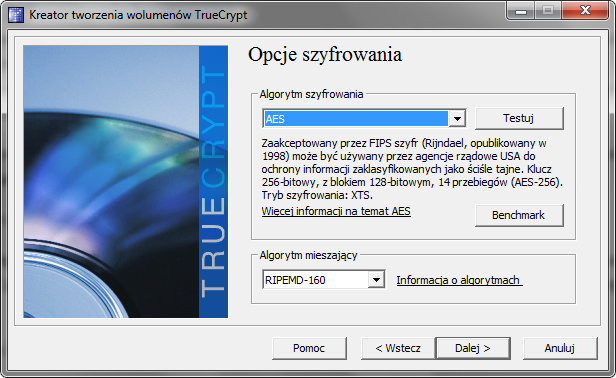The image size is (616, 378).
Task: Click the Algorytm szyfrowania group label
Action: point(311,94)
